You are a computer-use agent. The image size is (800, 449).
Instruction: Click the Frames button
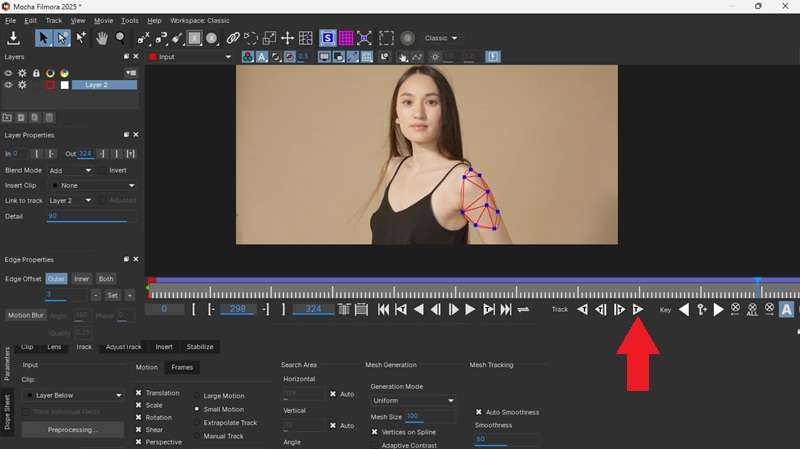(x=182, y=367)
